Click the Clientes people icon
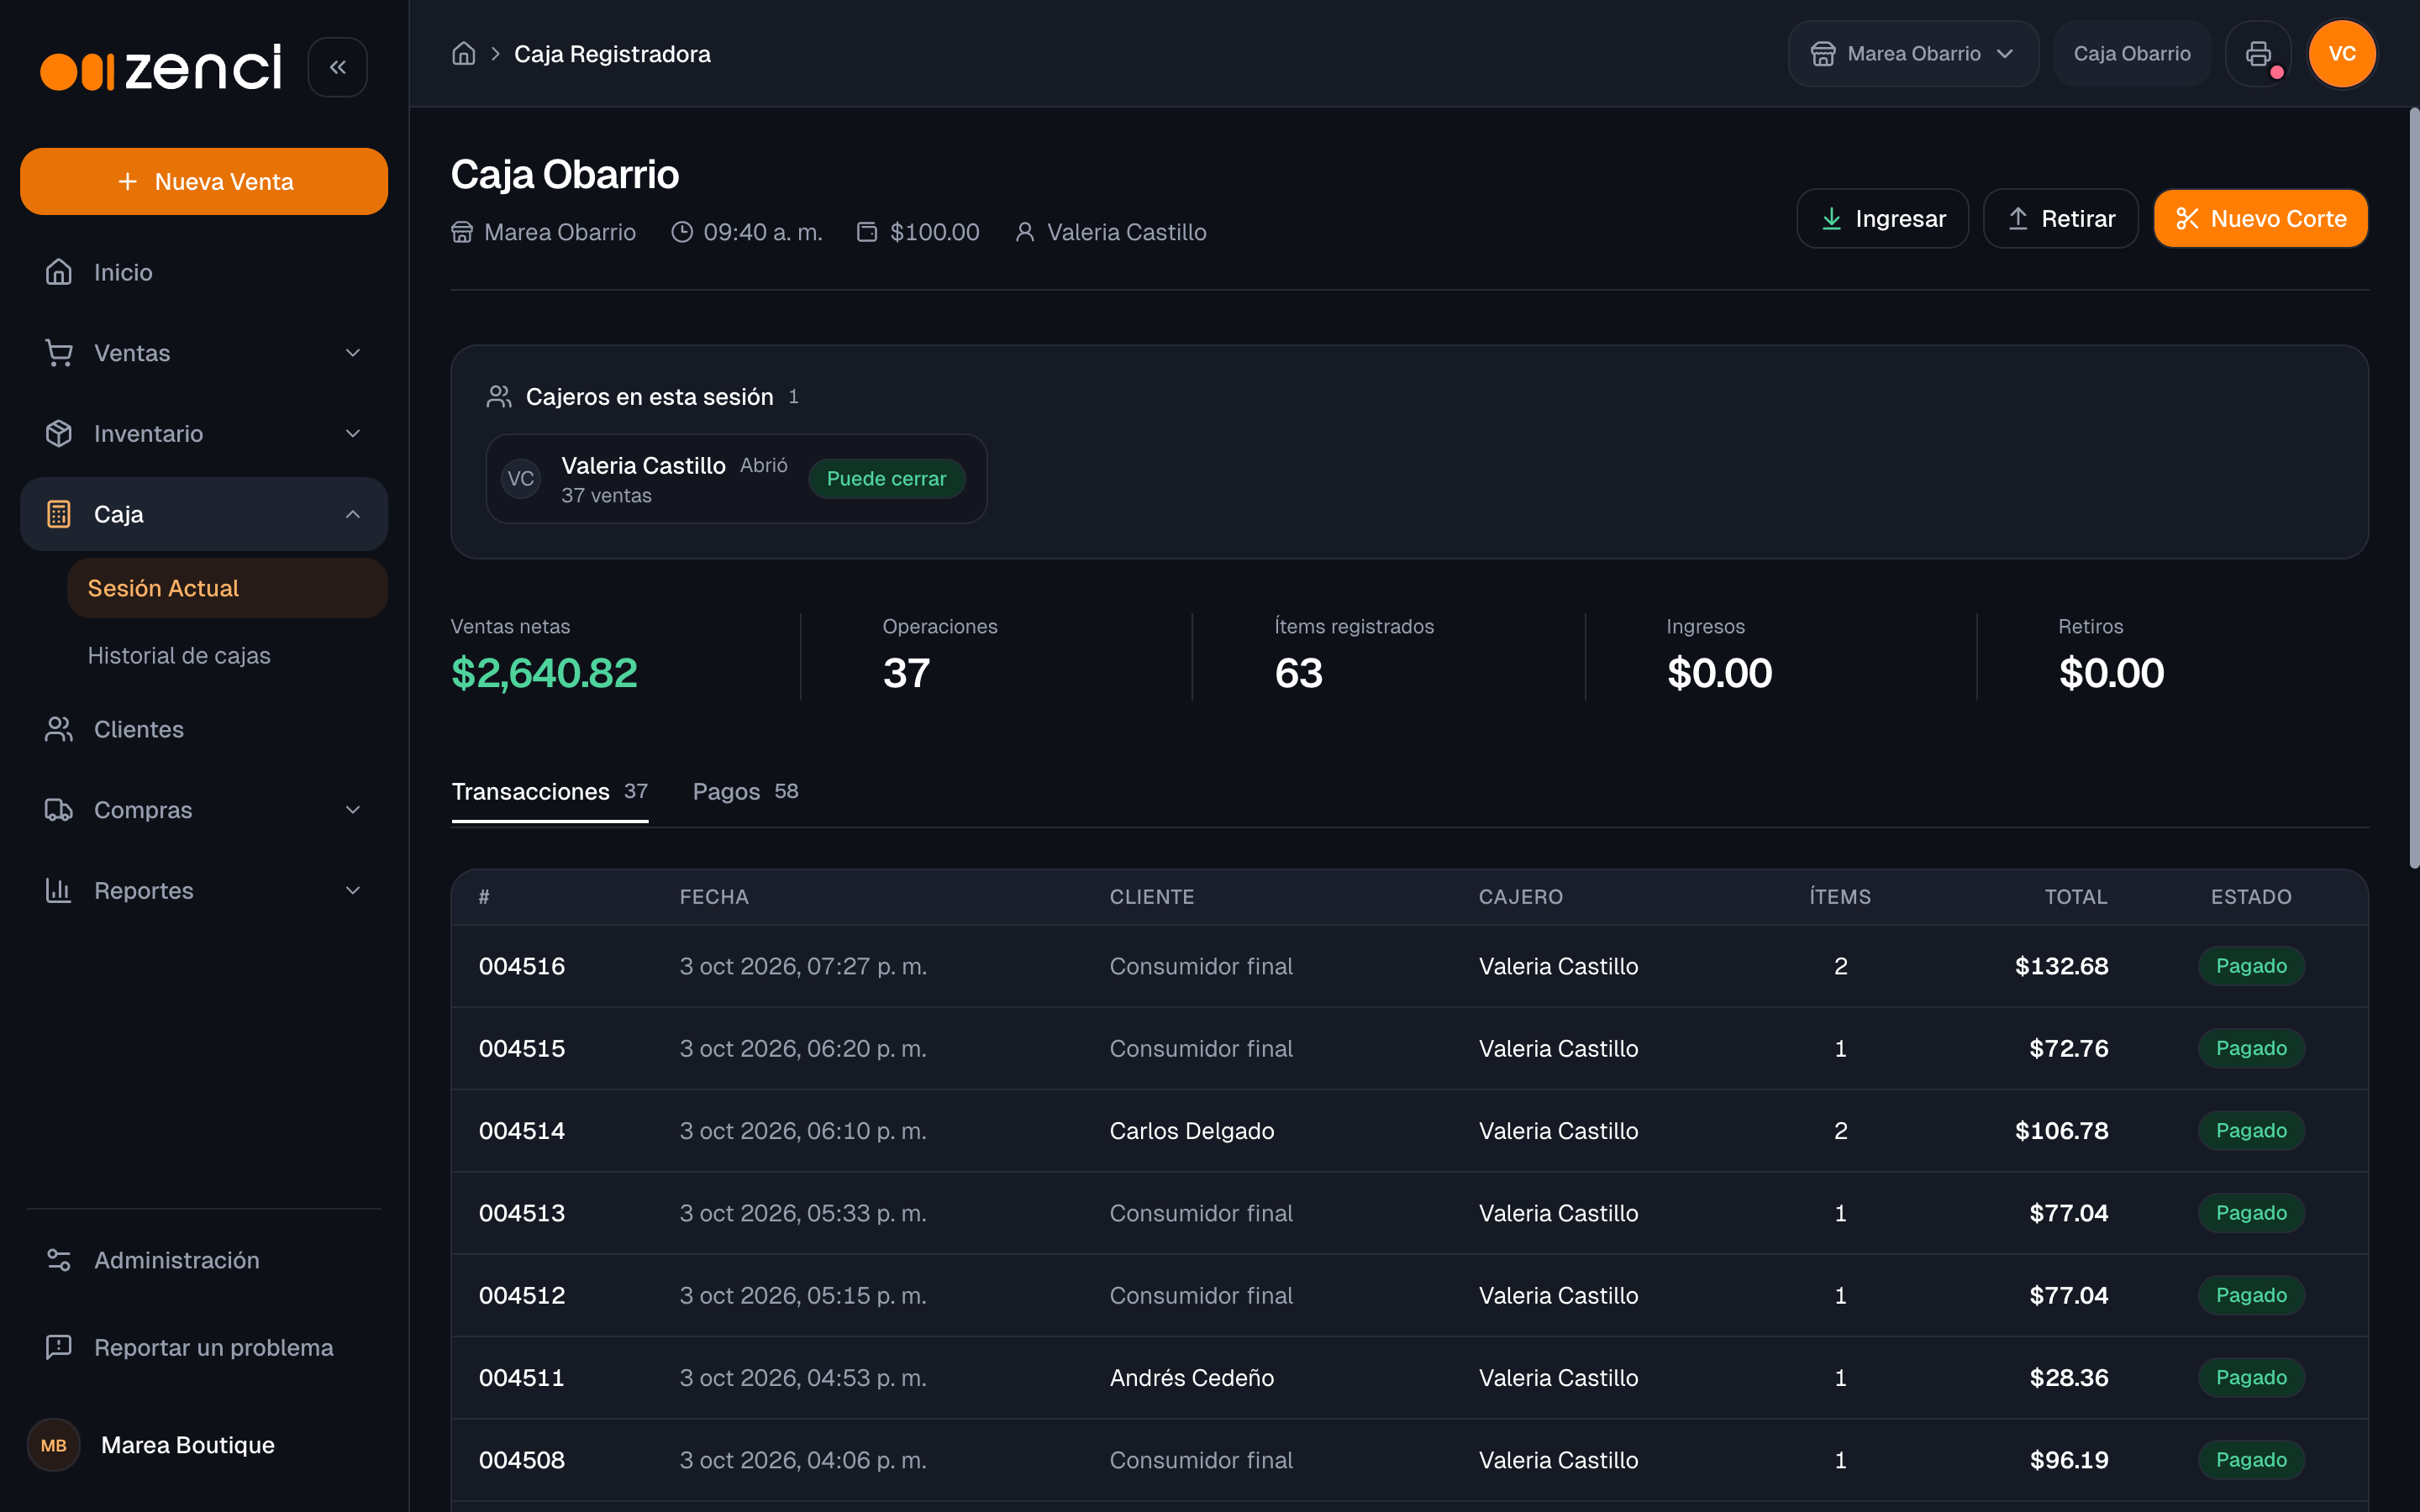This screenshot has height=1512, width=2420. click(59, 729)
